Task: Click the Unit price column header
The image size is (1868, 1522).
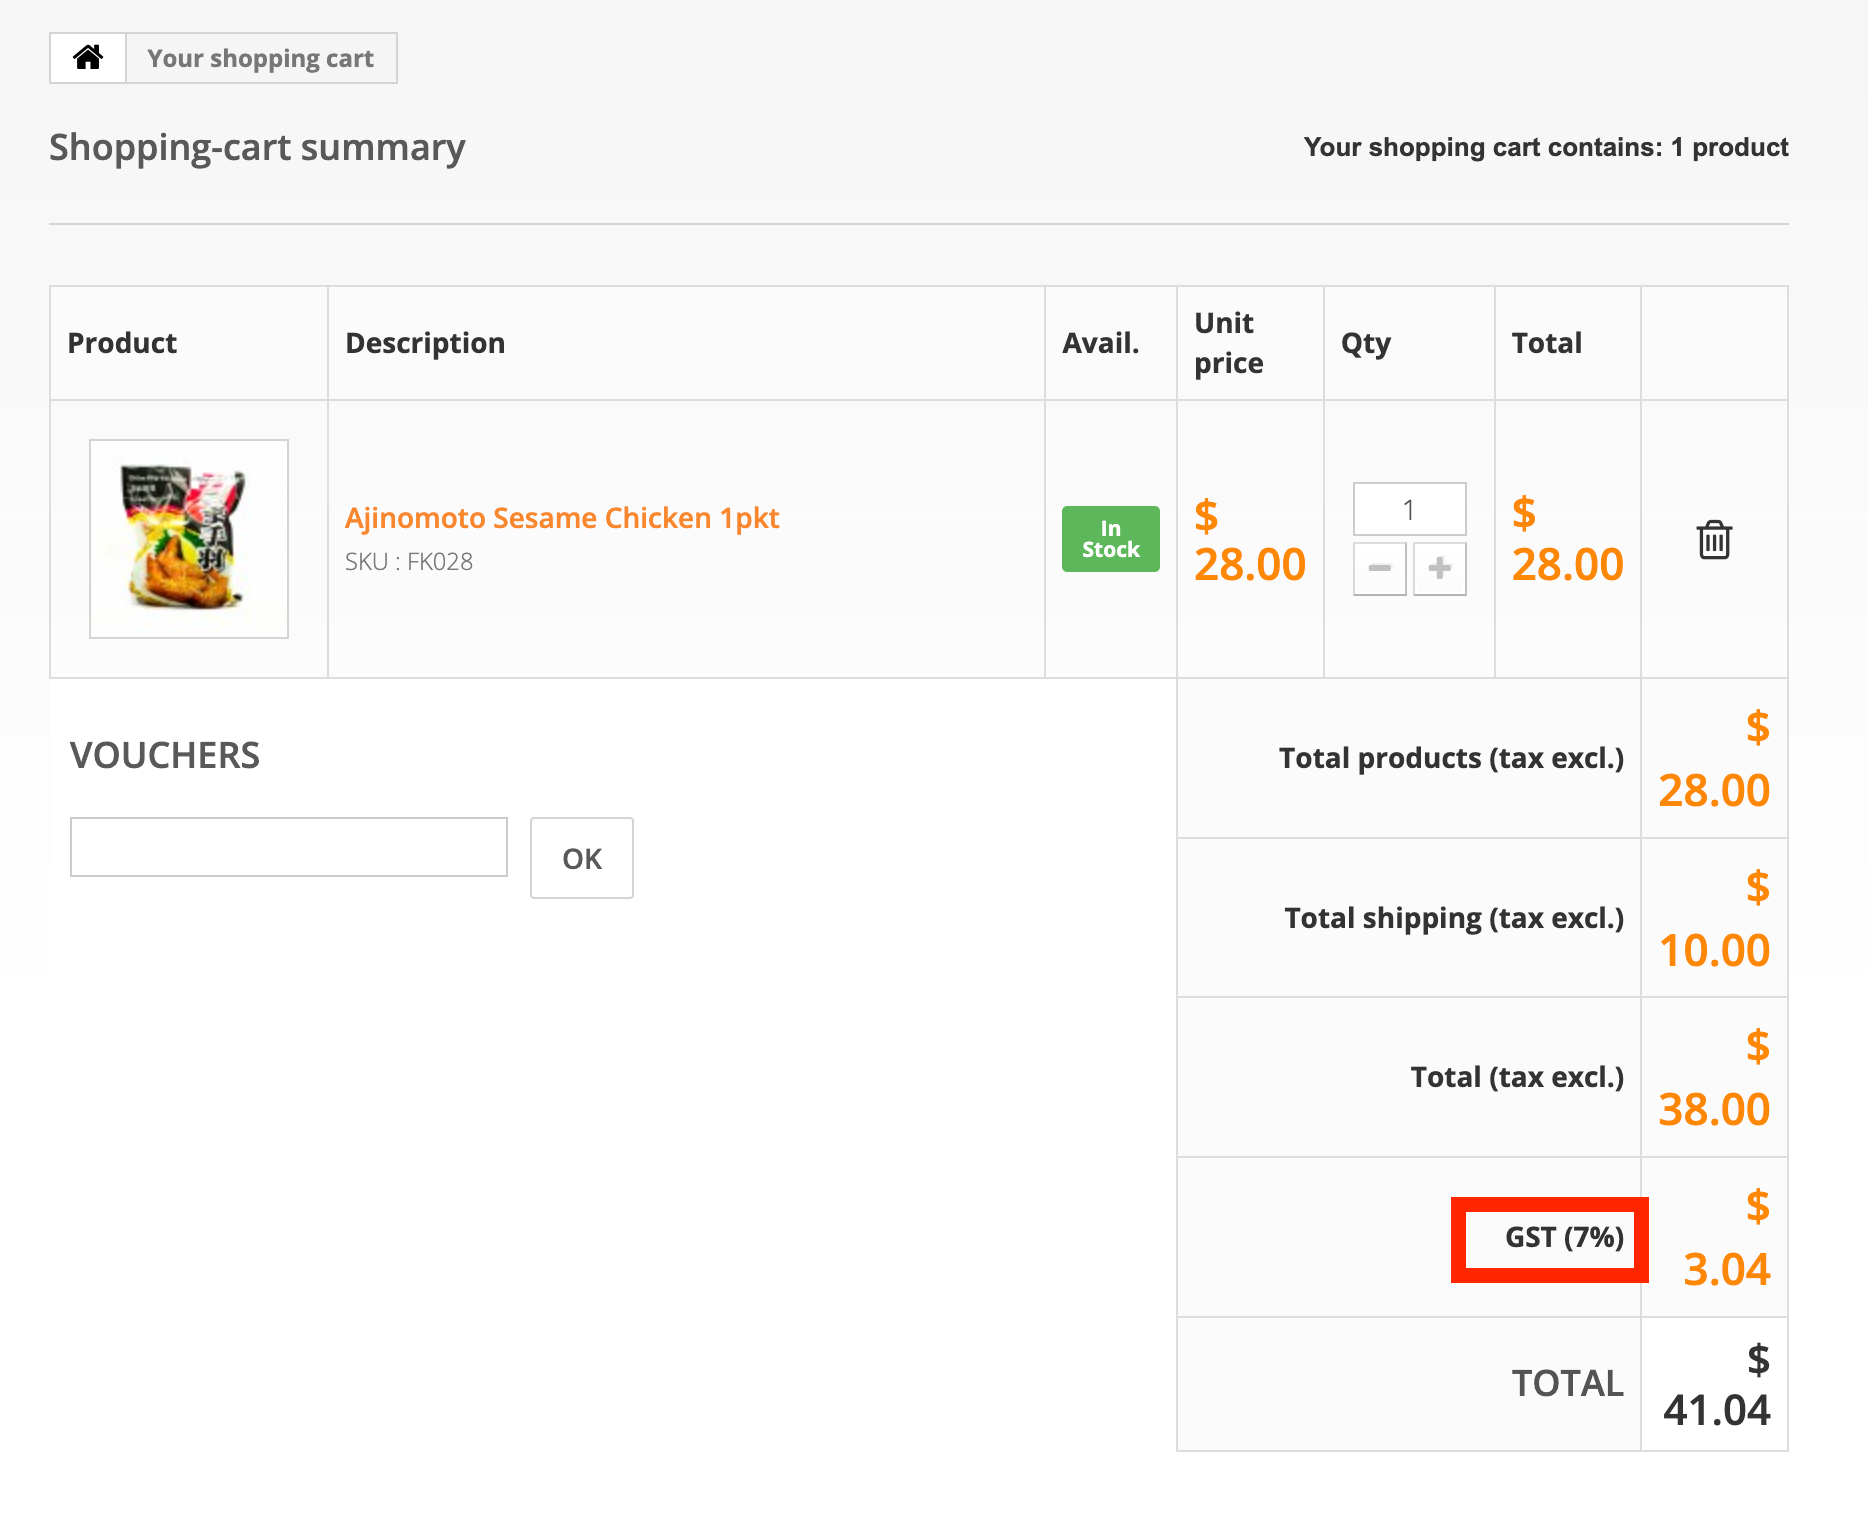Action: coord(1229,343)
